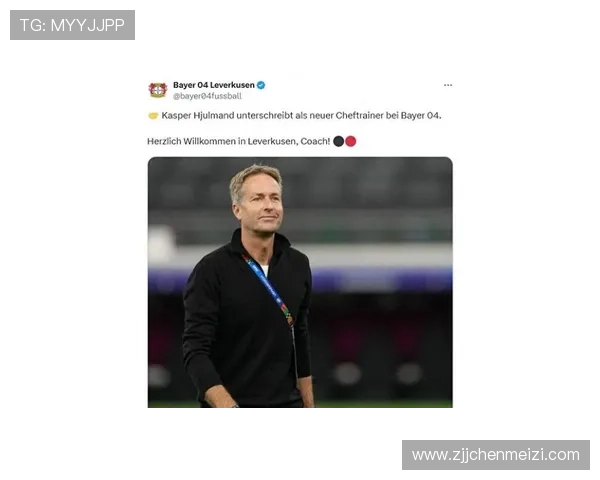This screenshot has height=480, width=600.
Task: Click the handshake emoji before Kasper
Action: (153, 116)
